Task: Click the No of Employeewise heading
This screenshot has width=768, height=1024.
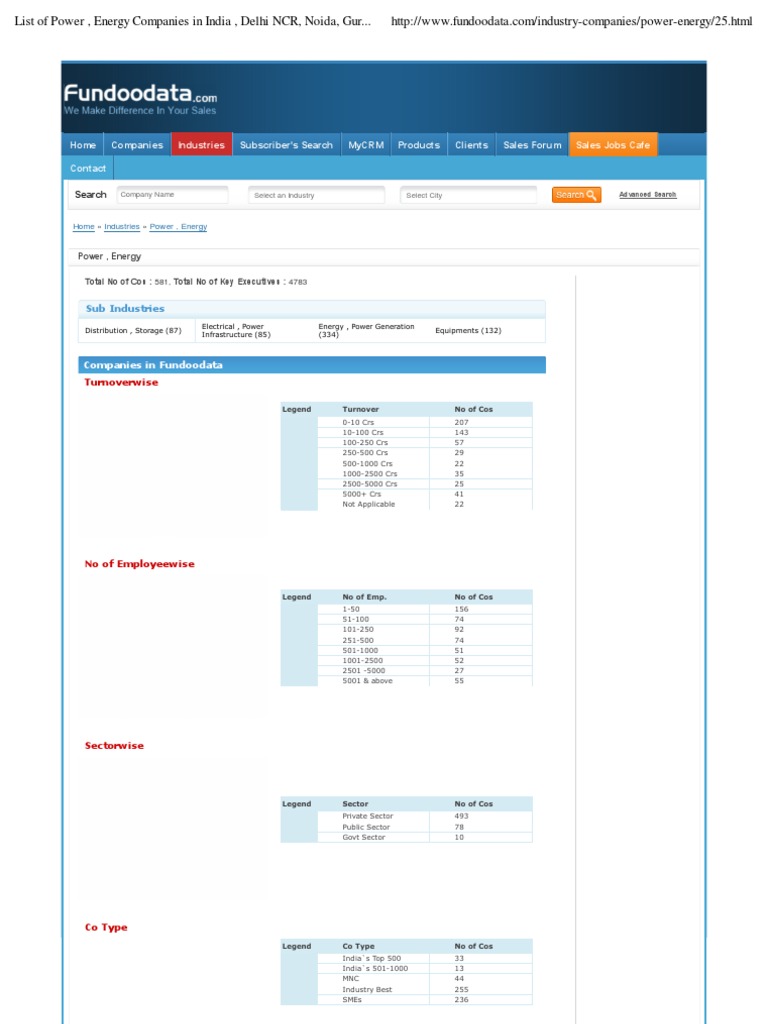Action: (x=139, y=564)
